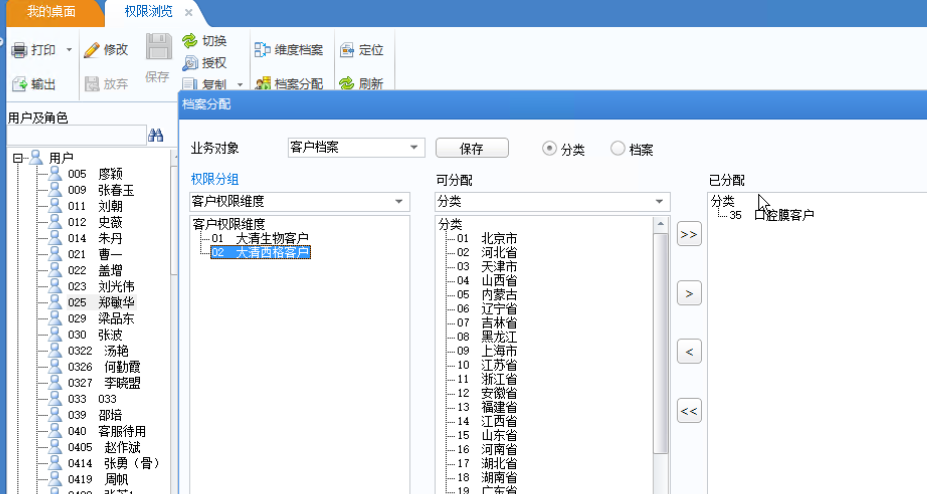This screenshot has height=494, width=927.
Task: Click the 可分配 list scrollbar thumb
Action: 660,343
